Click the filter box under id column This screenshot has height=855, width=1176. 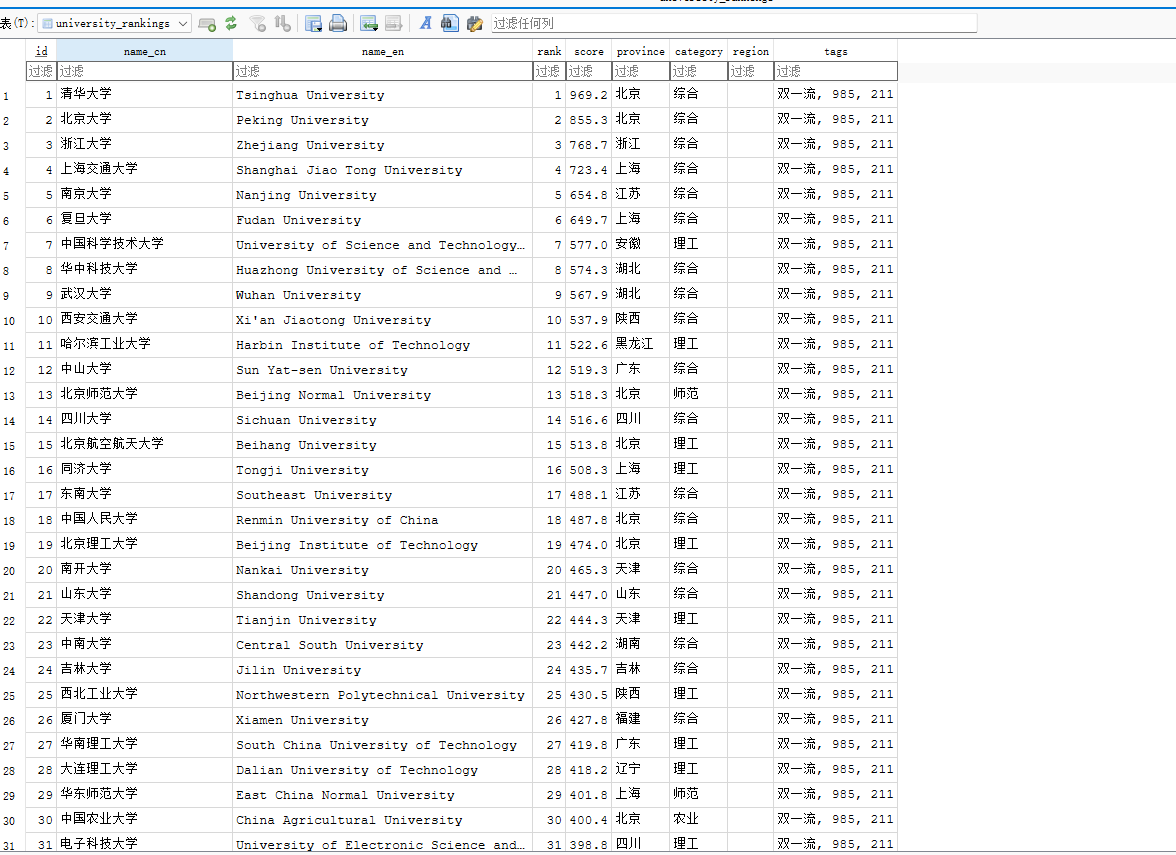pyautogui.click(x=41, y=71)
